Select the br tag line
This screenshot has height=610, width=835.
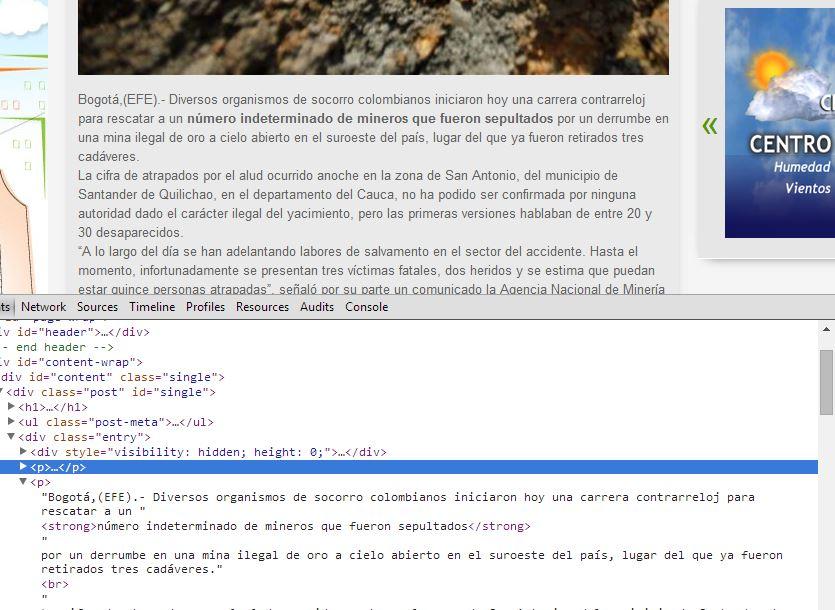[55, 584]
